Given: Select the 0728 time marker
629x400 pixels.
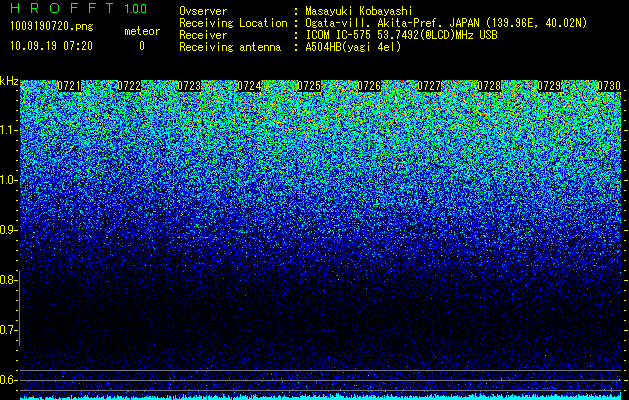Looking at the screenshot, I should (489, 86).
